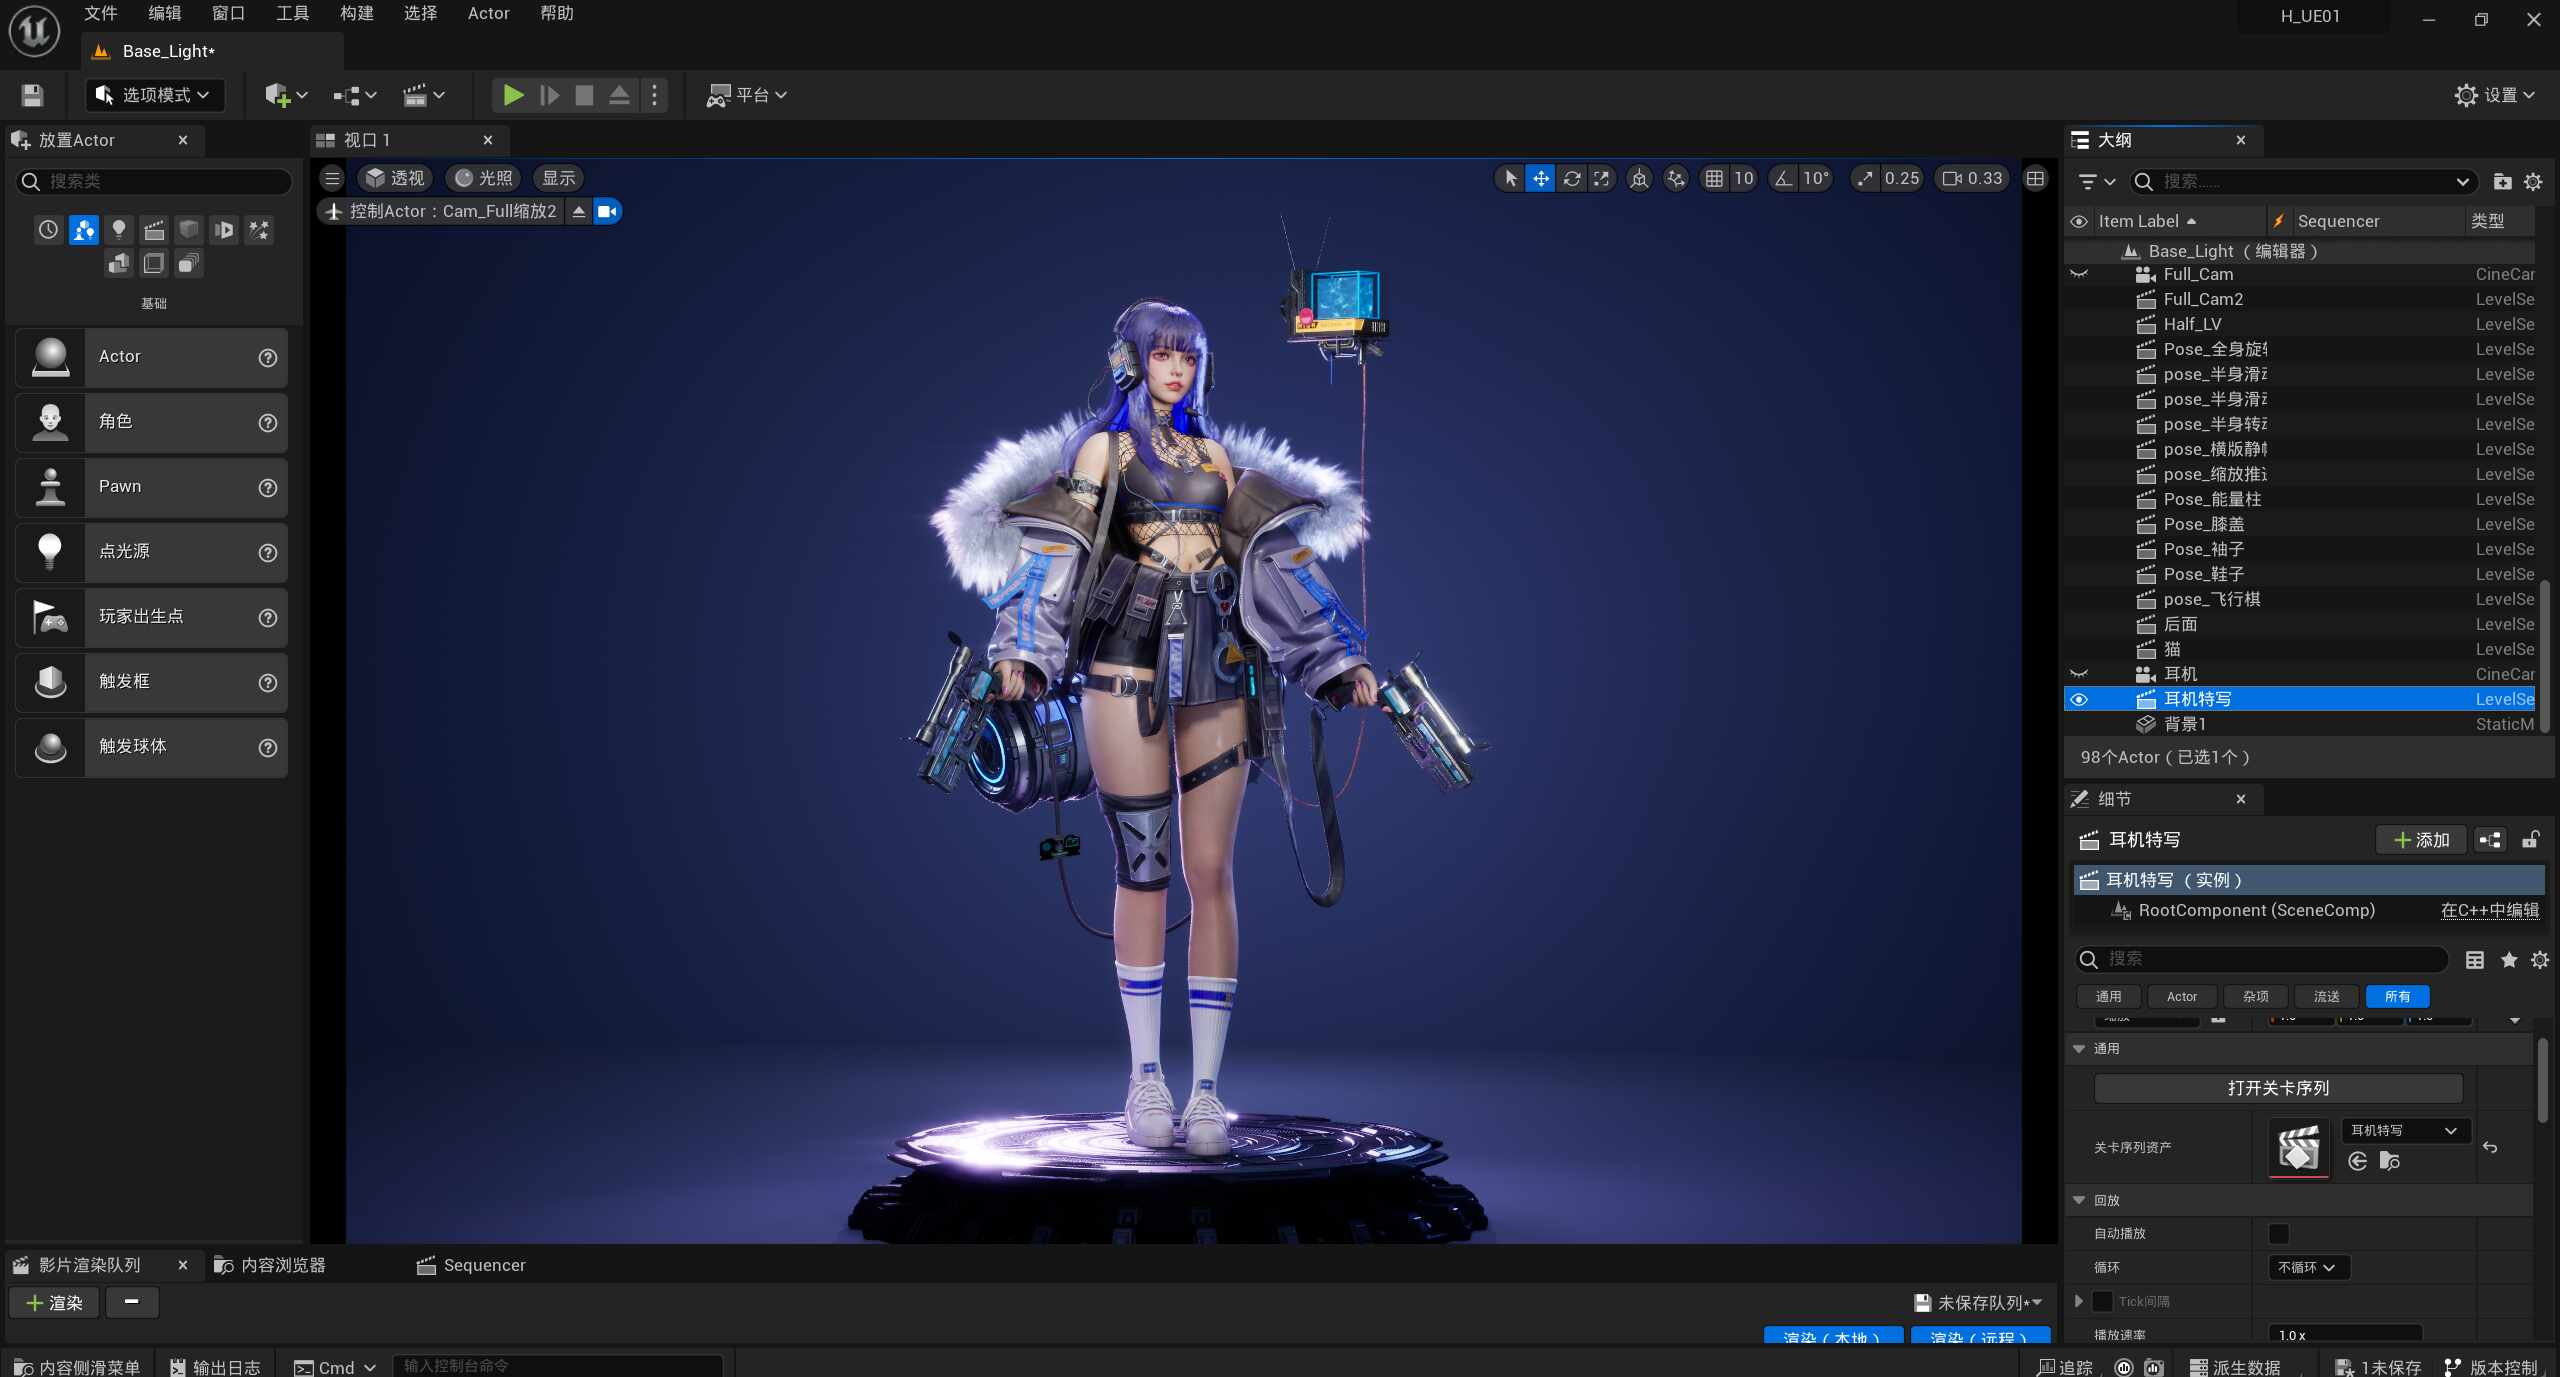The width and height of the screenshot is (2560, 1377).
Task: Click the 打开关卡序列 button
Action: (x=2278, y=1088)
